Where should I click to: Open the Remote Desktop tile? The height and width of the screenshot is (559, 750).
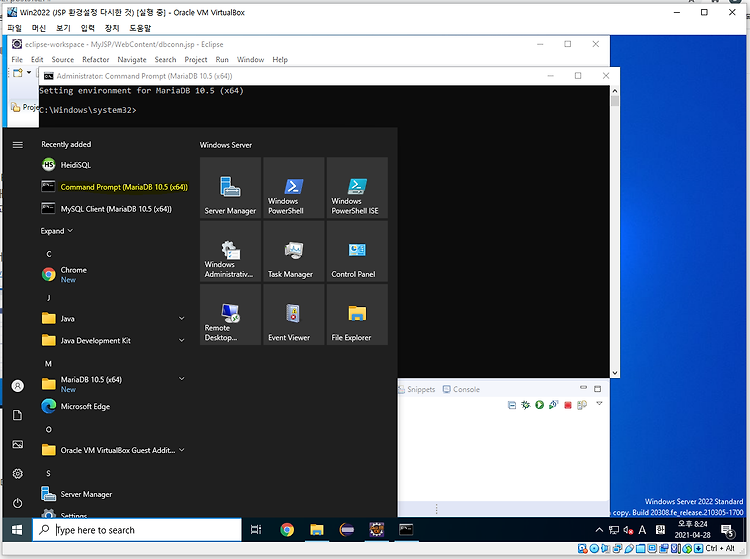[x=231, y=315]
